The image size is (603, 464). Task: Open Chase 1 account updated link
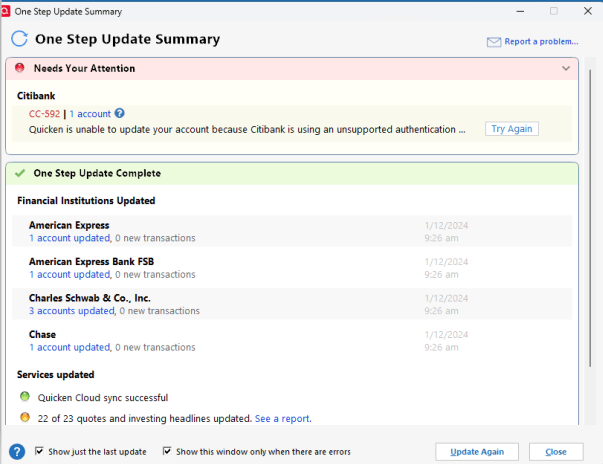(x=70, y=347)
